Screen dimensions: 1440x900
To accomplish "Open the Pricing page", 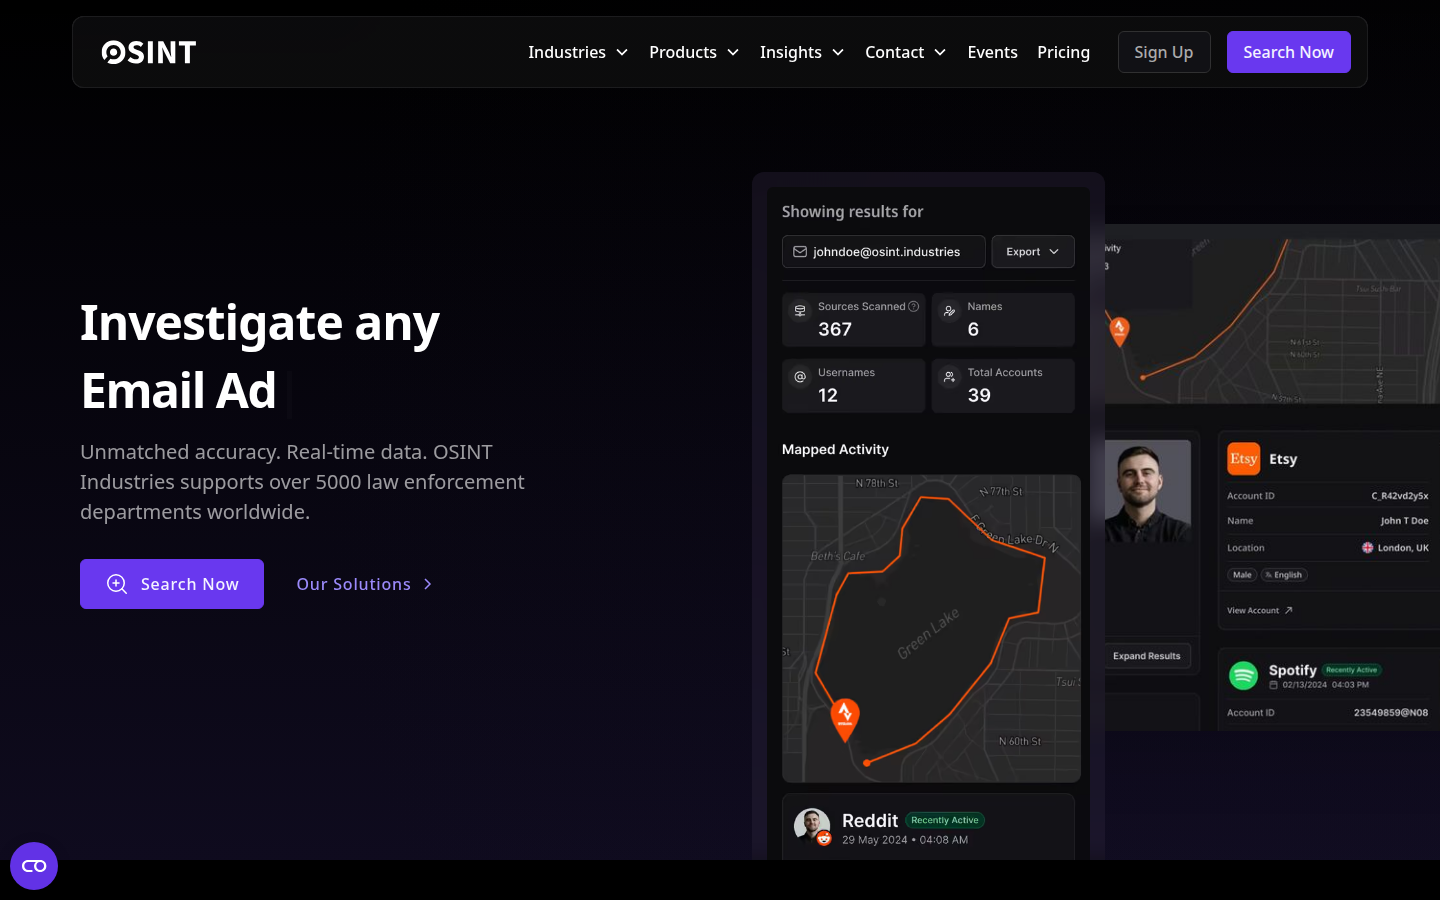I will coord(1063,52).
